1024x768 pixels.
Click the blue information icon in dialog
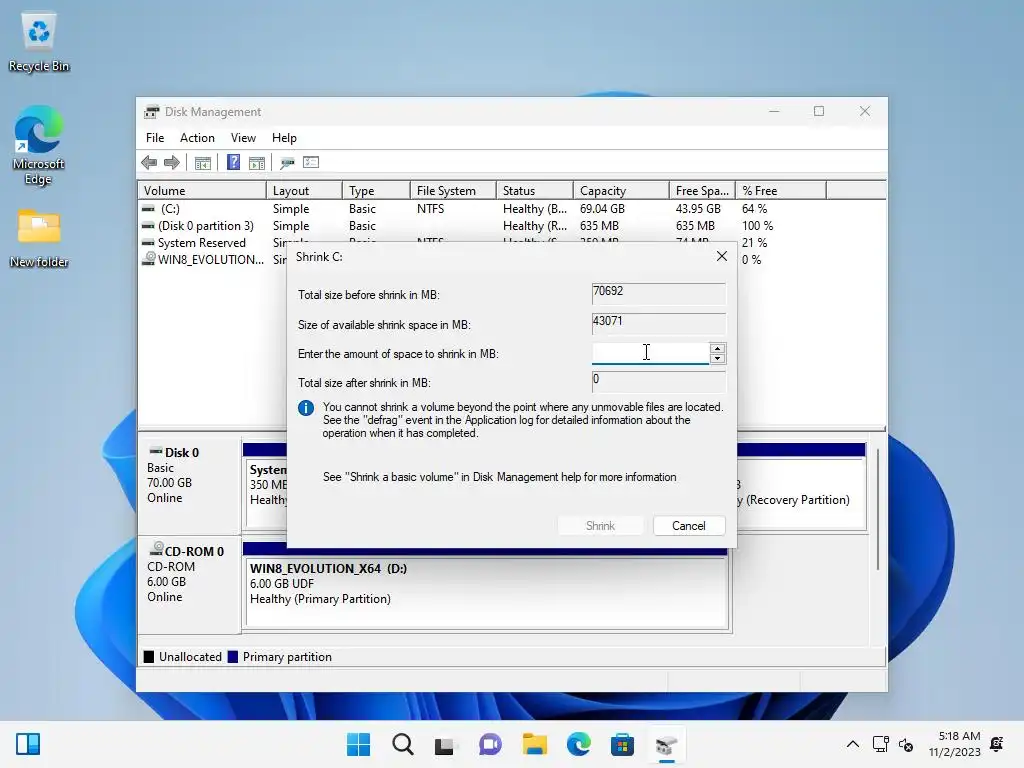(306, 408)
